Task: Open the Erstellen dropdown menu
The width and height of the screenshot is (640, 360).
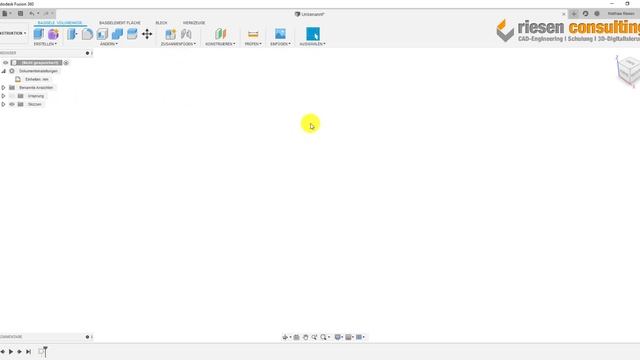Action: (45, 44)
